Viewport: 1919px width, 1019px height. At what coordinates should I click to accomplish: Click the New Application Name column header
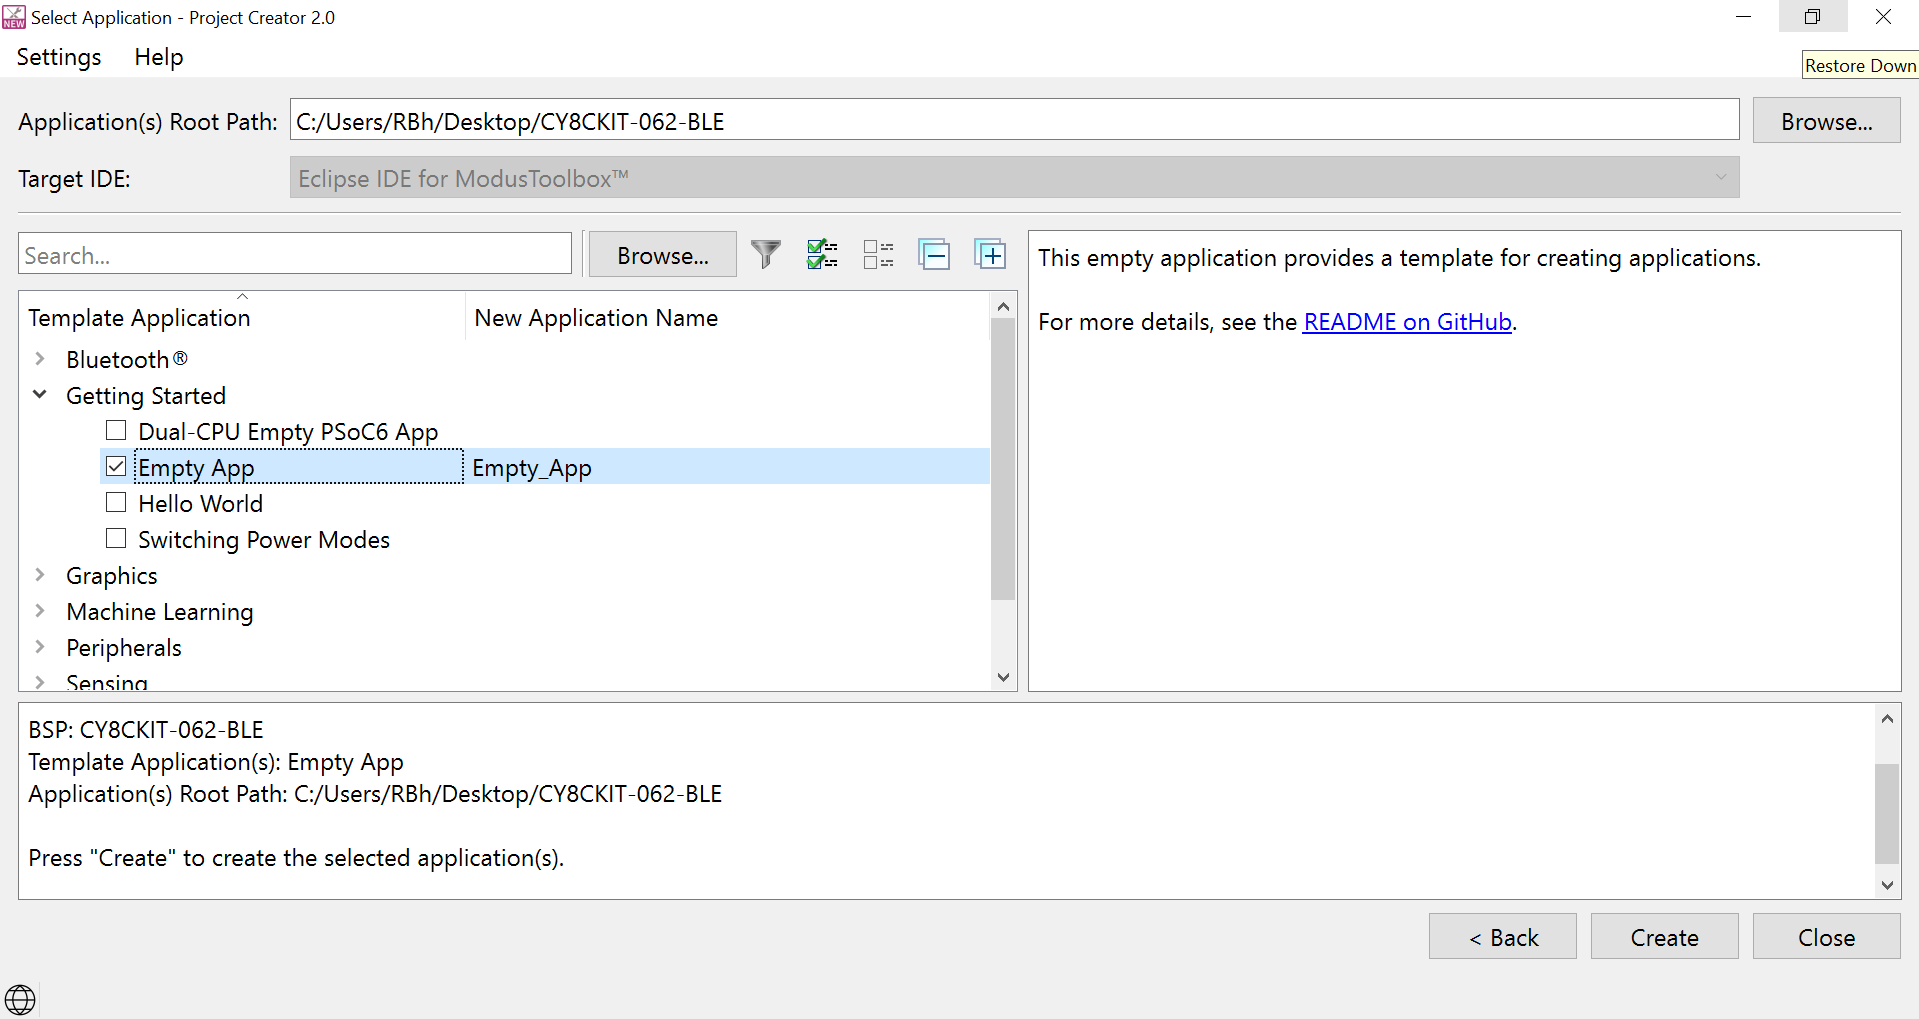point(728,317)
